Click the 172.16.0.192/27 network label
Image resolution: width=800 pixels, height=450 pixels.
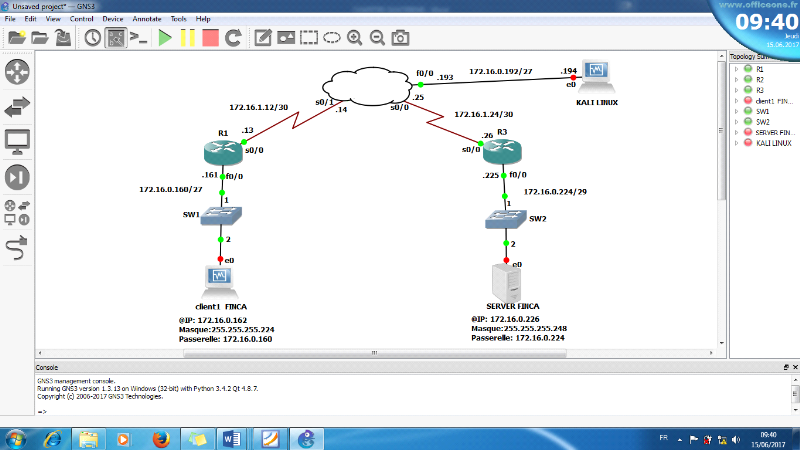coord(501,71)
